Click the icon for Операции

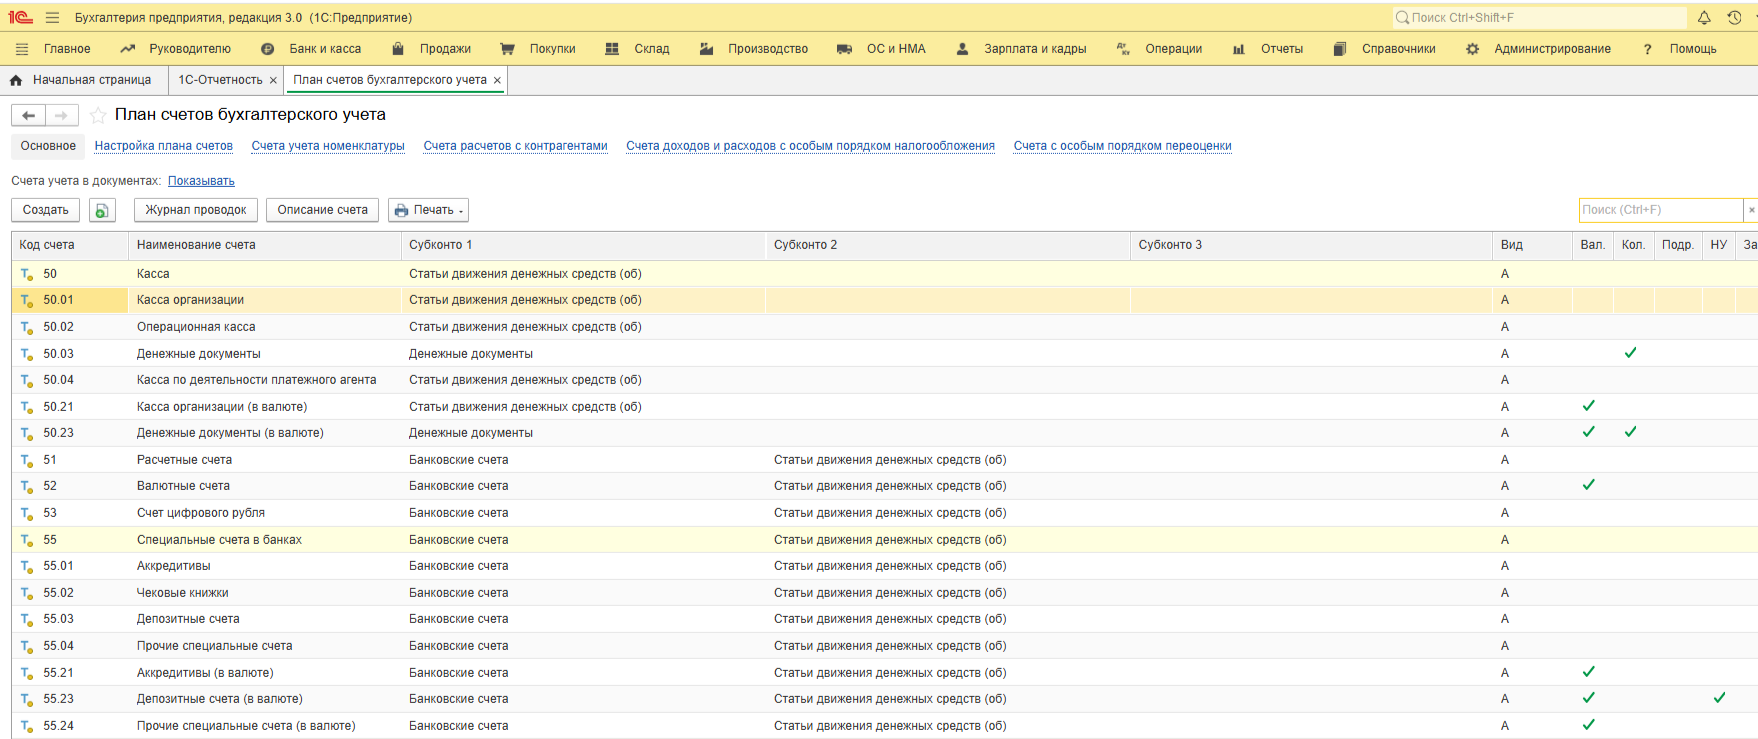click(x=1123, y=49)
